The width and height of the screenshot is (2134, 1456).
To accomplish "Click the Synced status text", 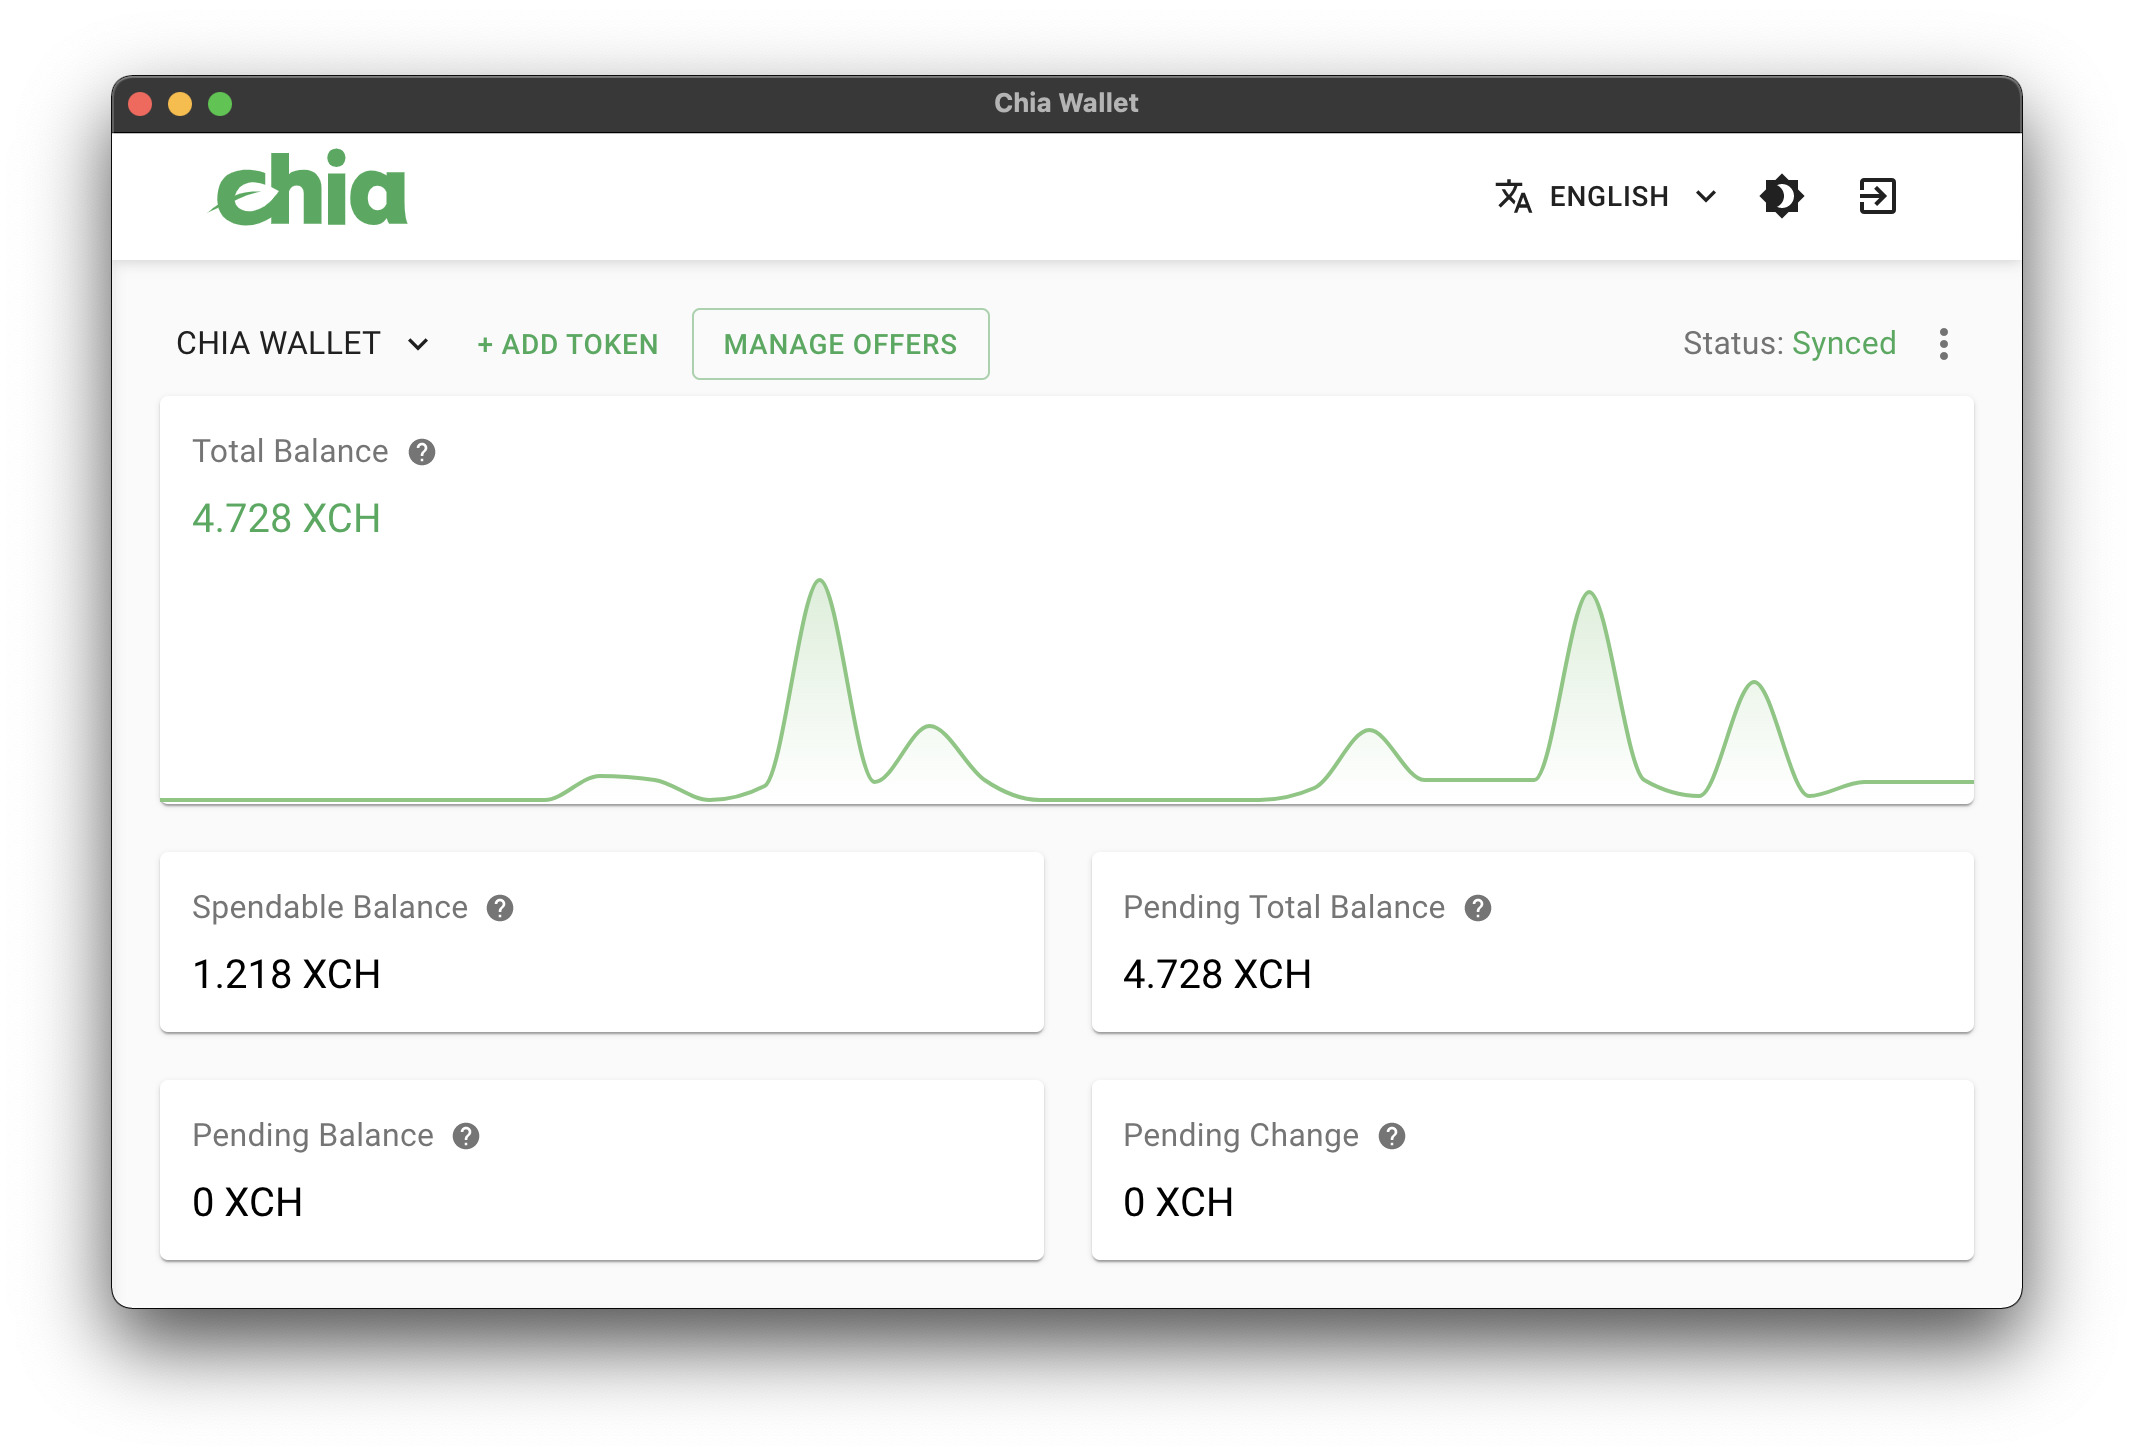I will point(1843,343).
